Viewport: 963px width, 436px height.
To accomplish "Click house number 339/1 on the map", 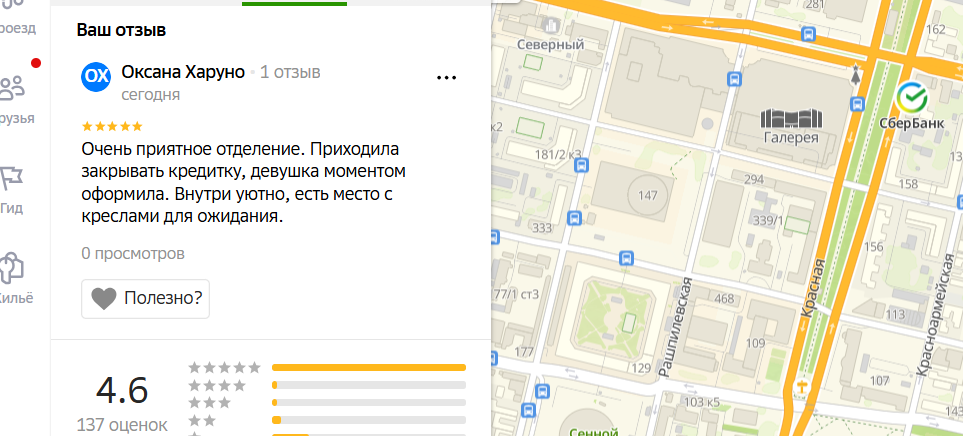I will click(769, 221).
